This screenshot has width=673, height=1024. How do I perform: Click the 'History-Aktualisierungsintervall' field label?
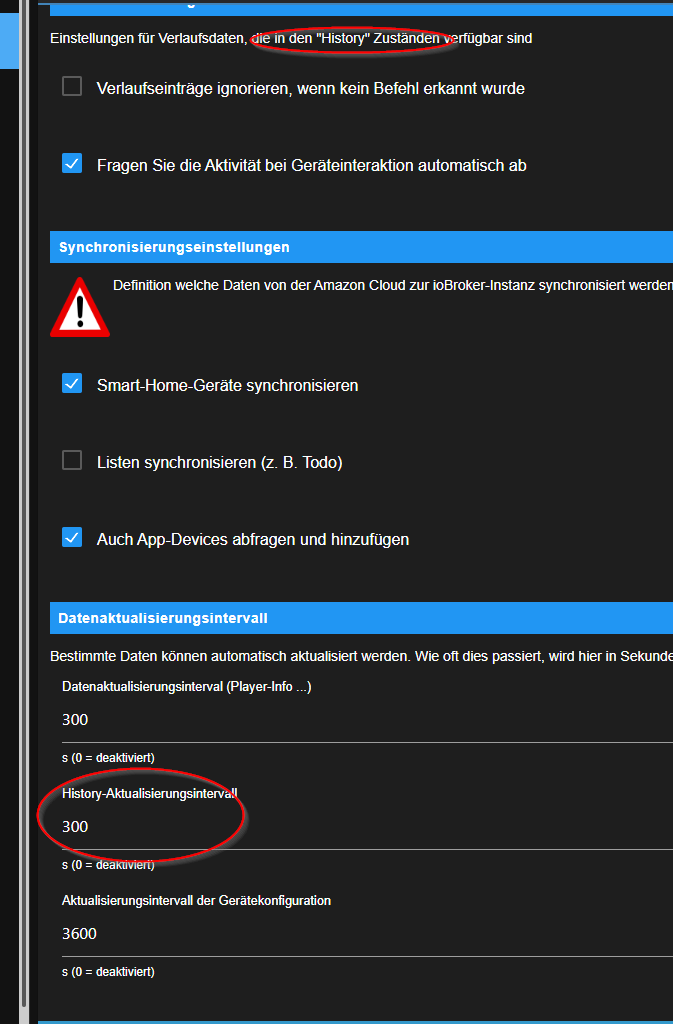(150, 794)
